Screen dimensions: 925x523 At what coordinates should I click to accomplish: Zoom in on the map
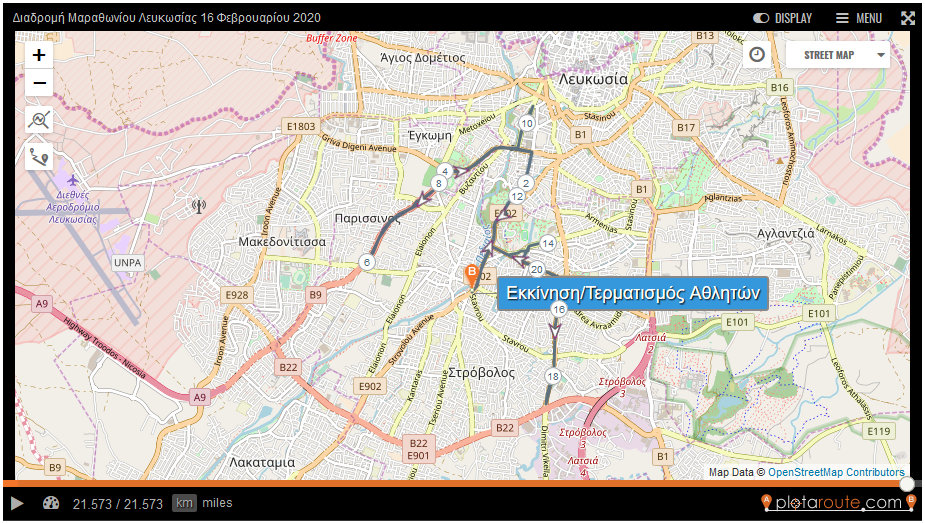coord(39,55)
